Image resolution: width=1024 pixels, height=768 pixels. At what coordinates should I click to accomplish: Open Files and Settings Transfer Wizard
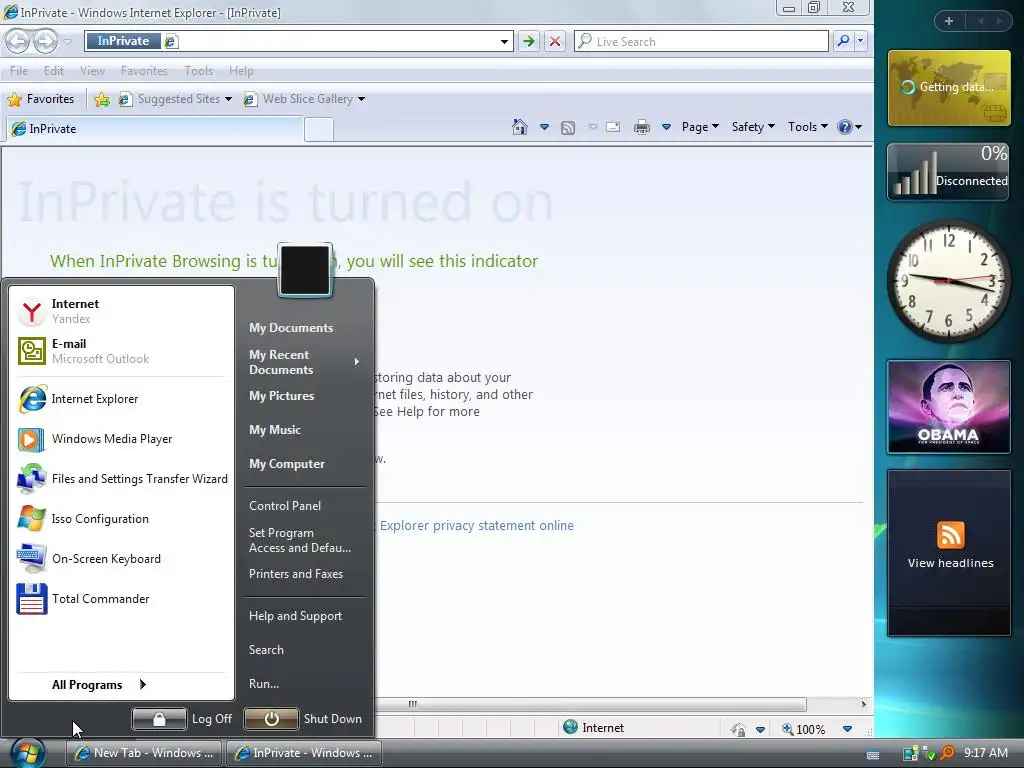(122, 479)
